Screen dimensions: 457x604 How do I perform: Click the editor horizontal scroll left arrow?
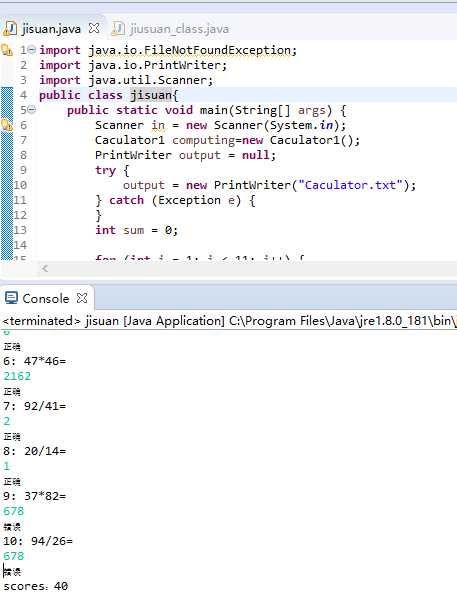click(x=45, y=268)
